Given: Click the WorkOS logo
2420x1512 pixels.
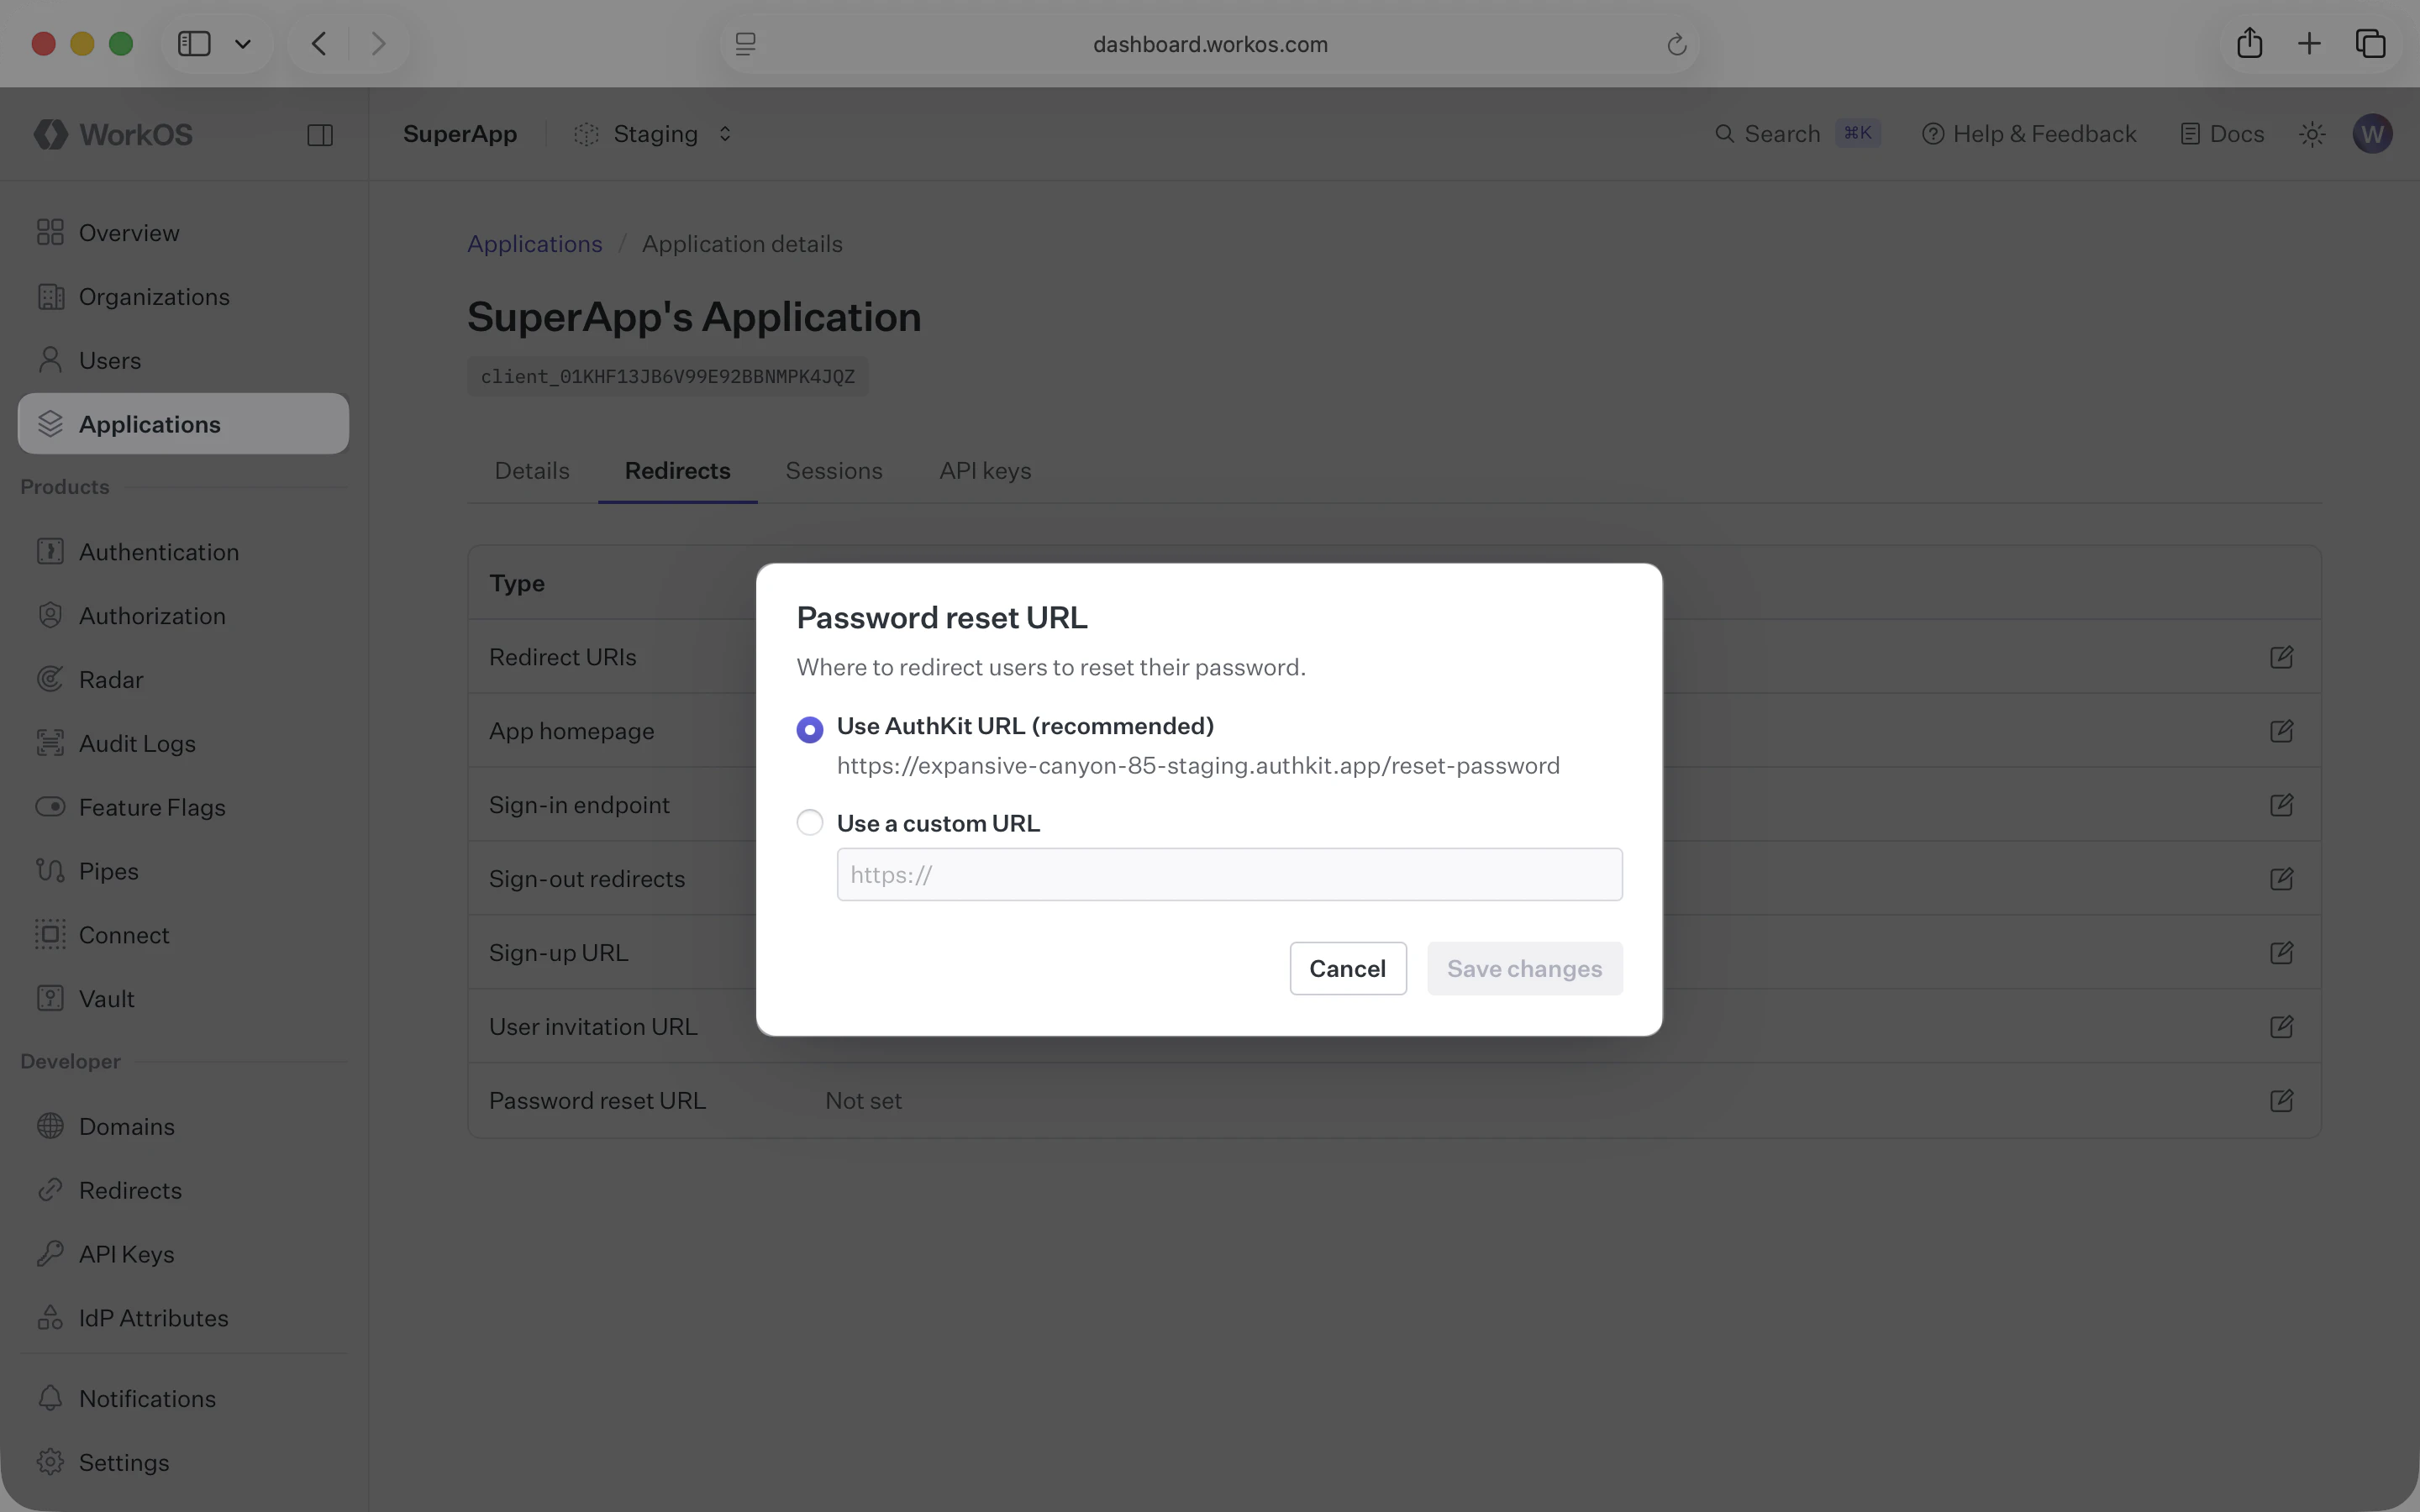Looking at the screenshot, I should pyautogui.click(x=113, y=134).
